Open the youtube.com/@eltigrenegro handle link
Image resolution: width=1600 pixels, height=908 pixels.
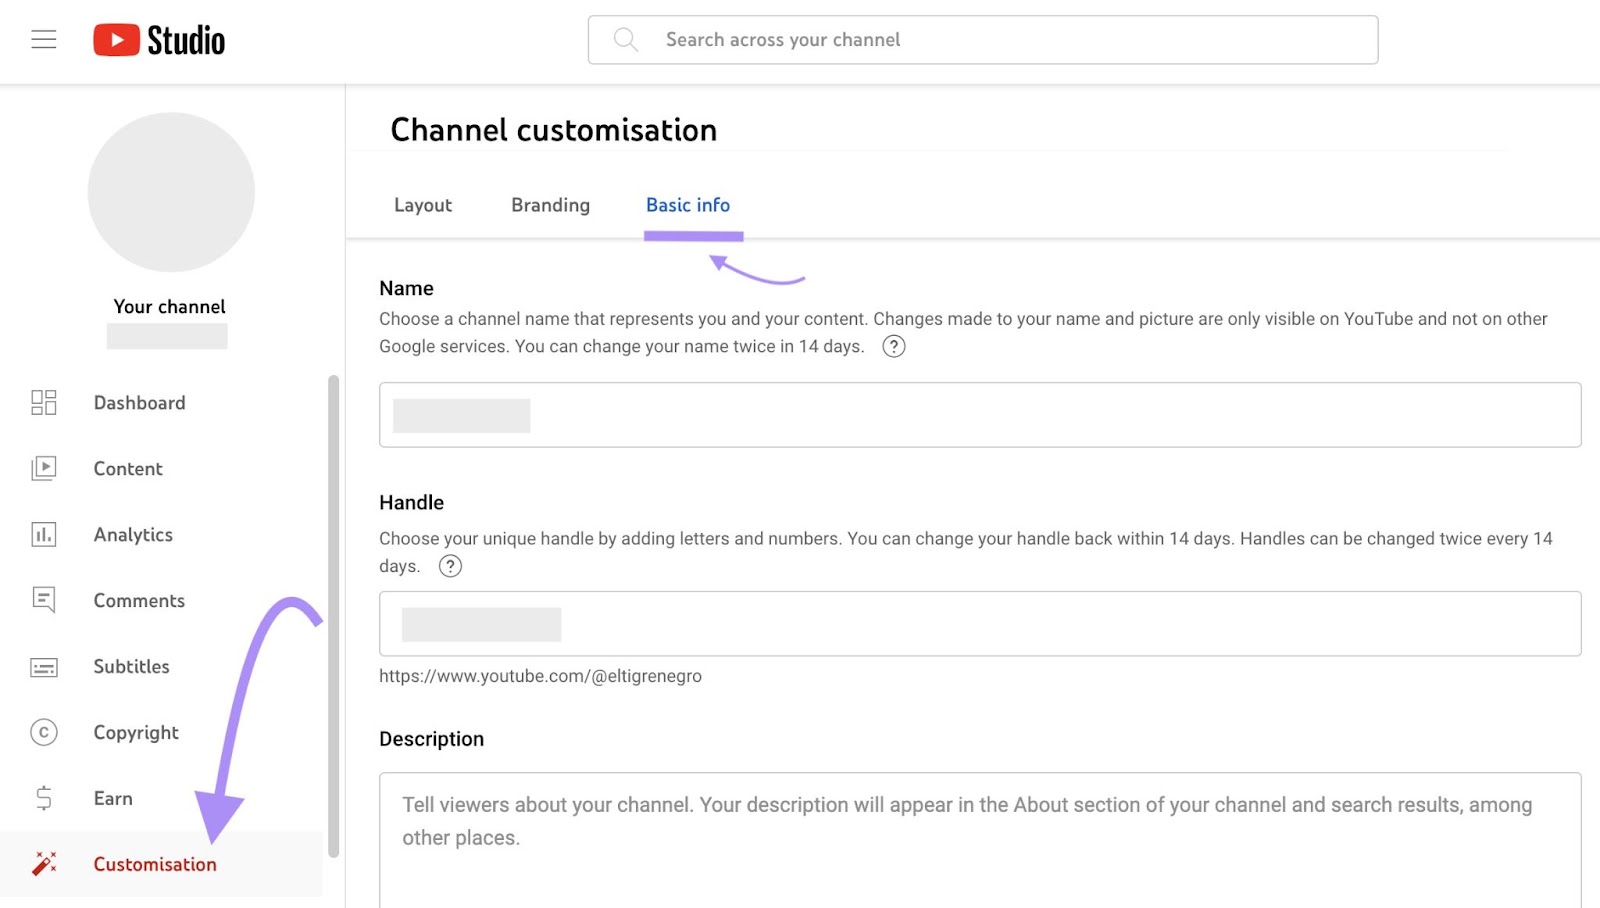541,676
